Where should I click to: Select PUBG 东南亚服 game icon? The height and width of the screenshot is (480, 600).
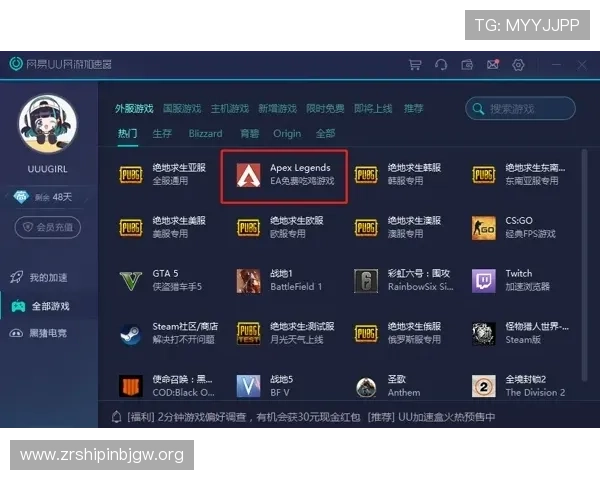click(484, 175)
